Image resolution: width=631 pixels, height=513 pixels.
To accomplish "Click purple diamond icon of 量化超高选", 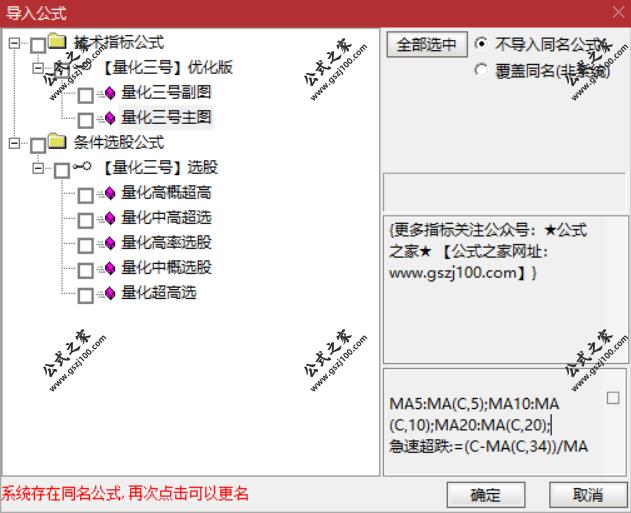I will click(110, 293).
